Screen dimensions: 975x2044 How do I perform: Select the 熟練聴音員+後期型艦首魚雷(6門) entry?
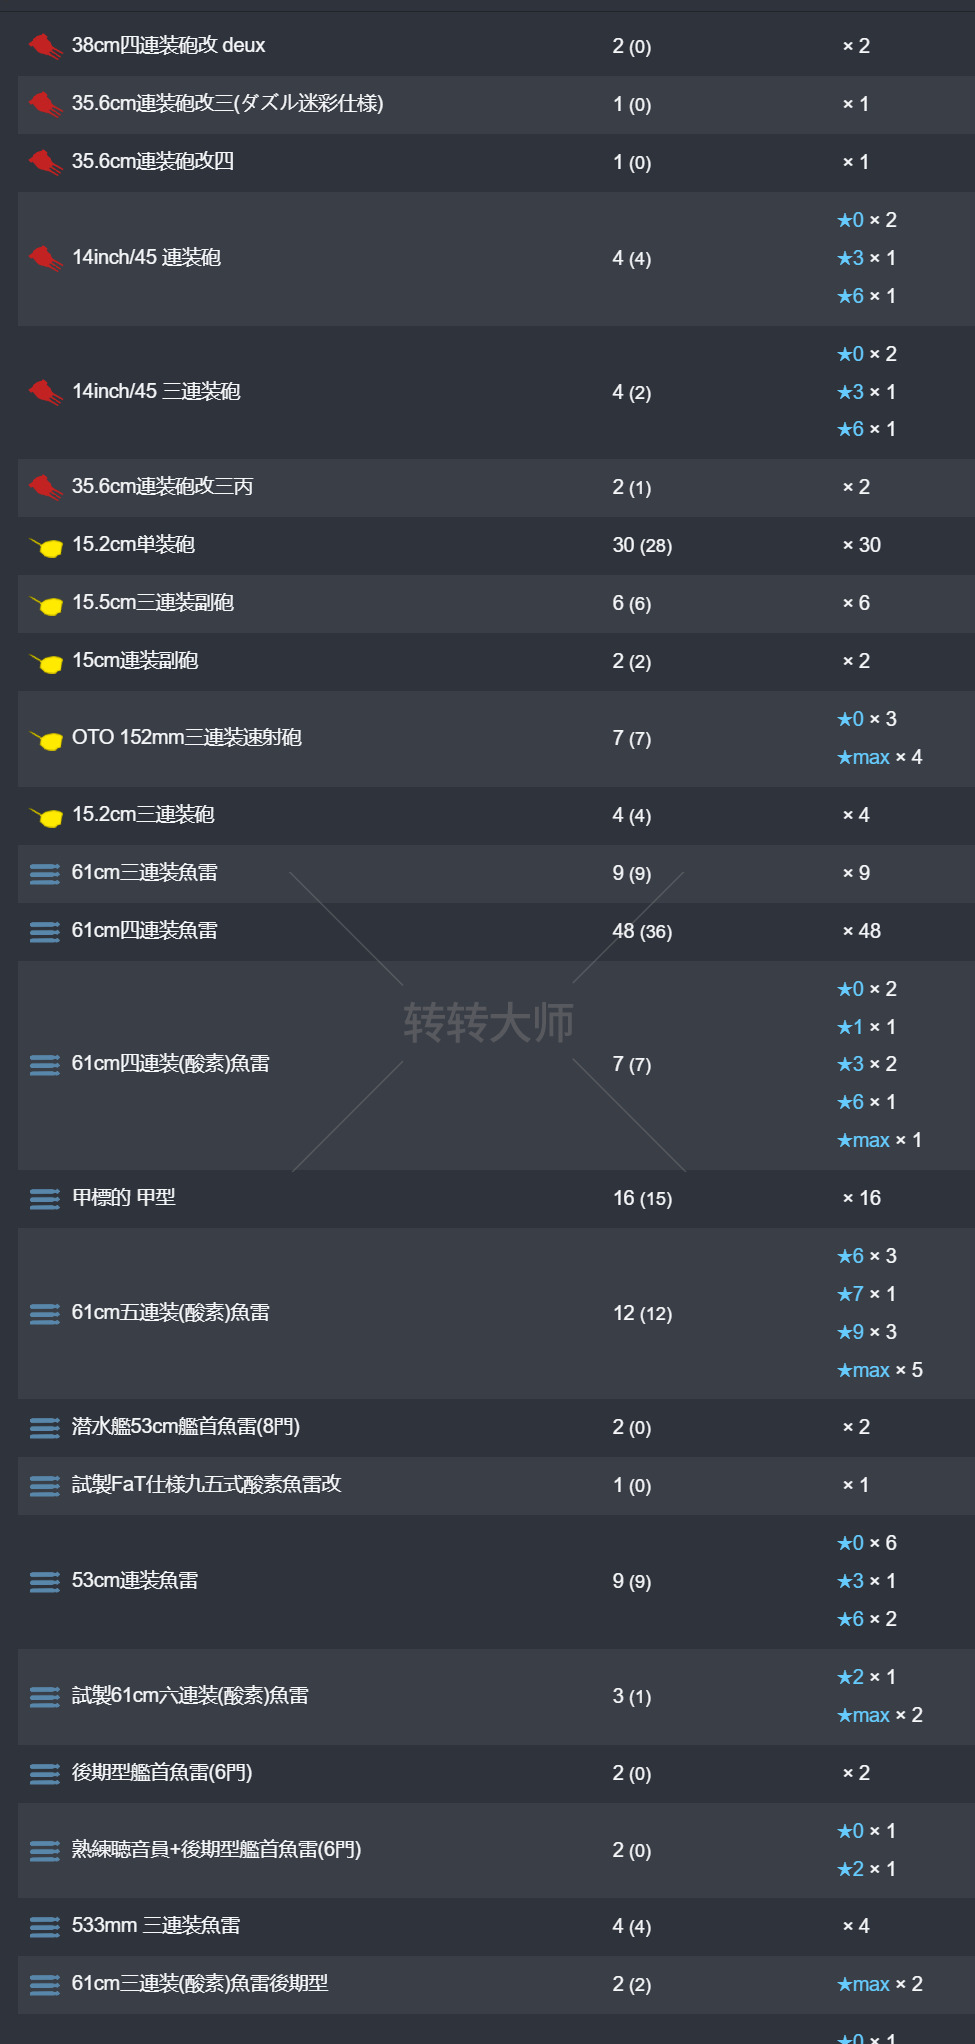click(x=216, y=1849)
